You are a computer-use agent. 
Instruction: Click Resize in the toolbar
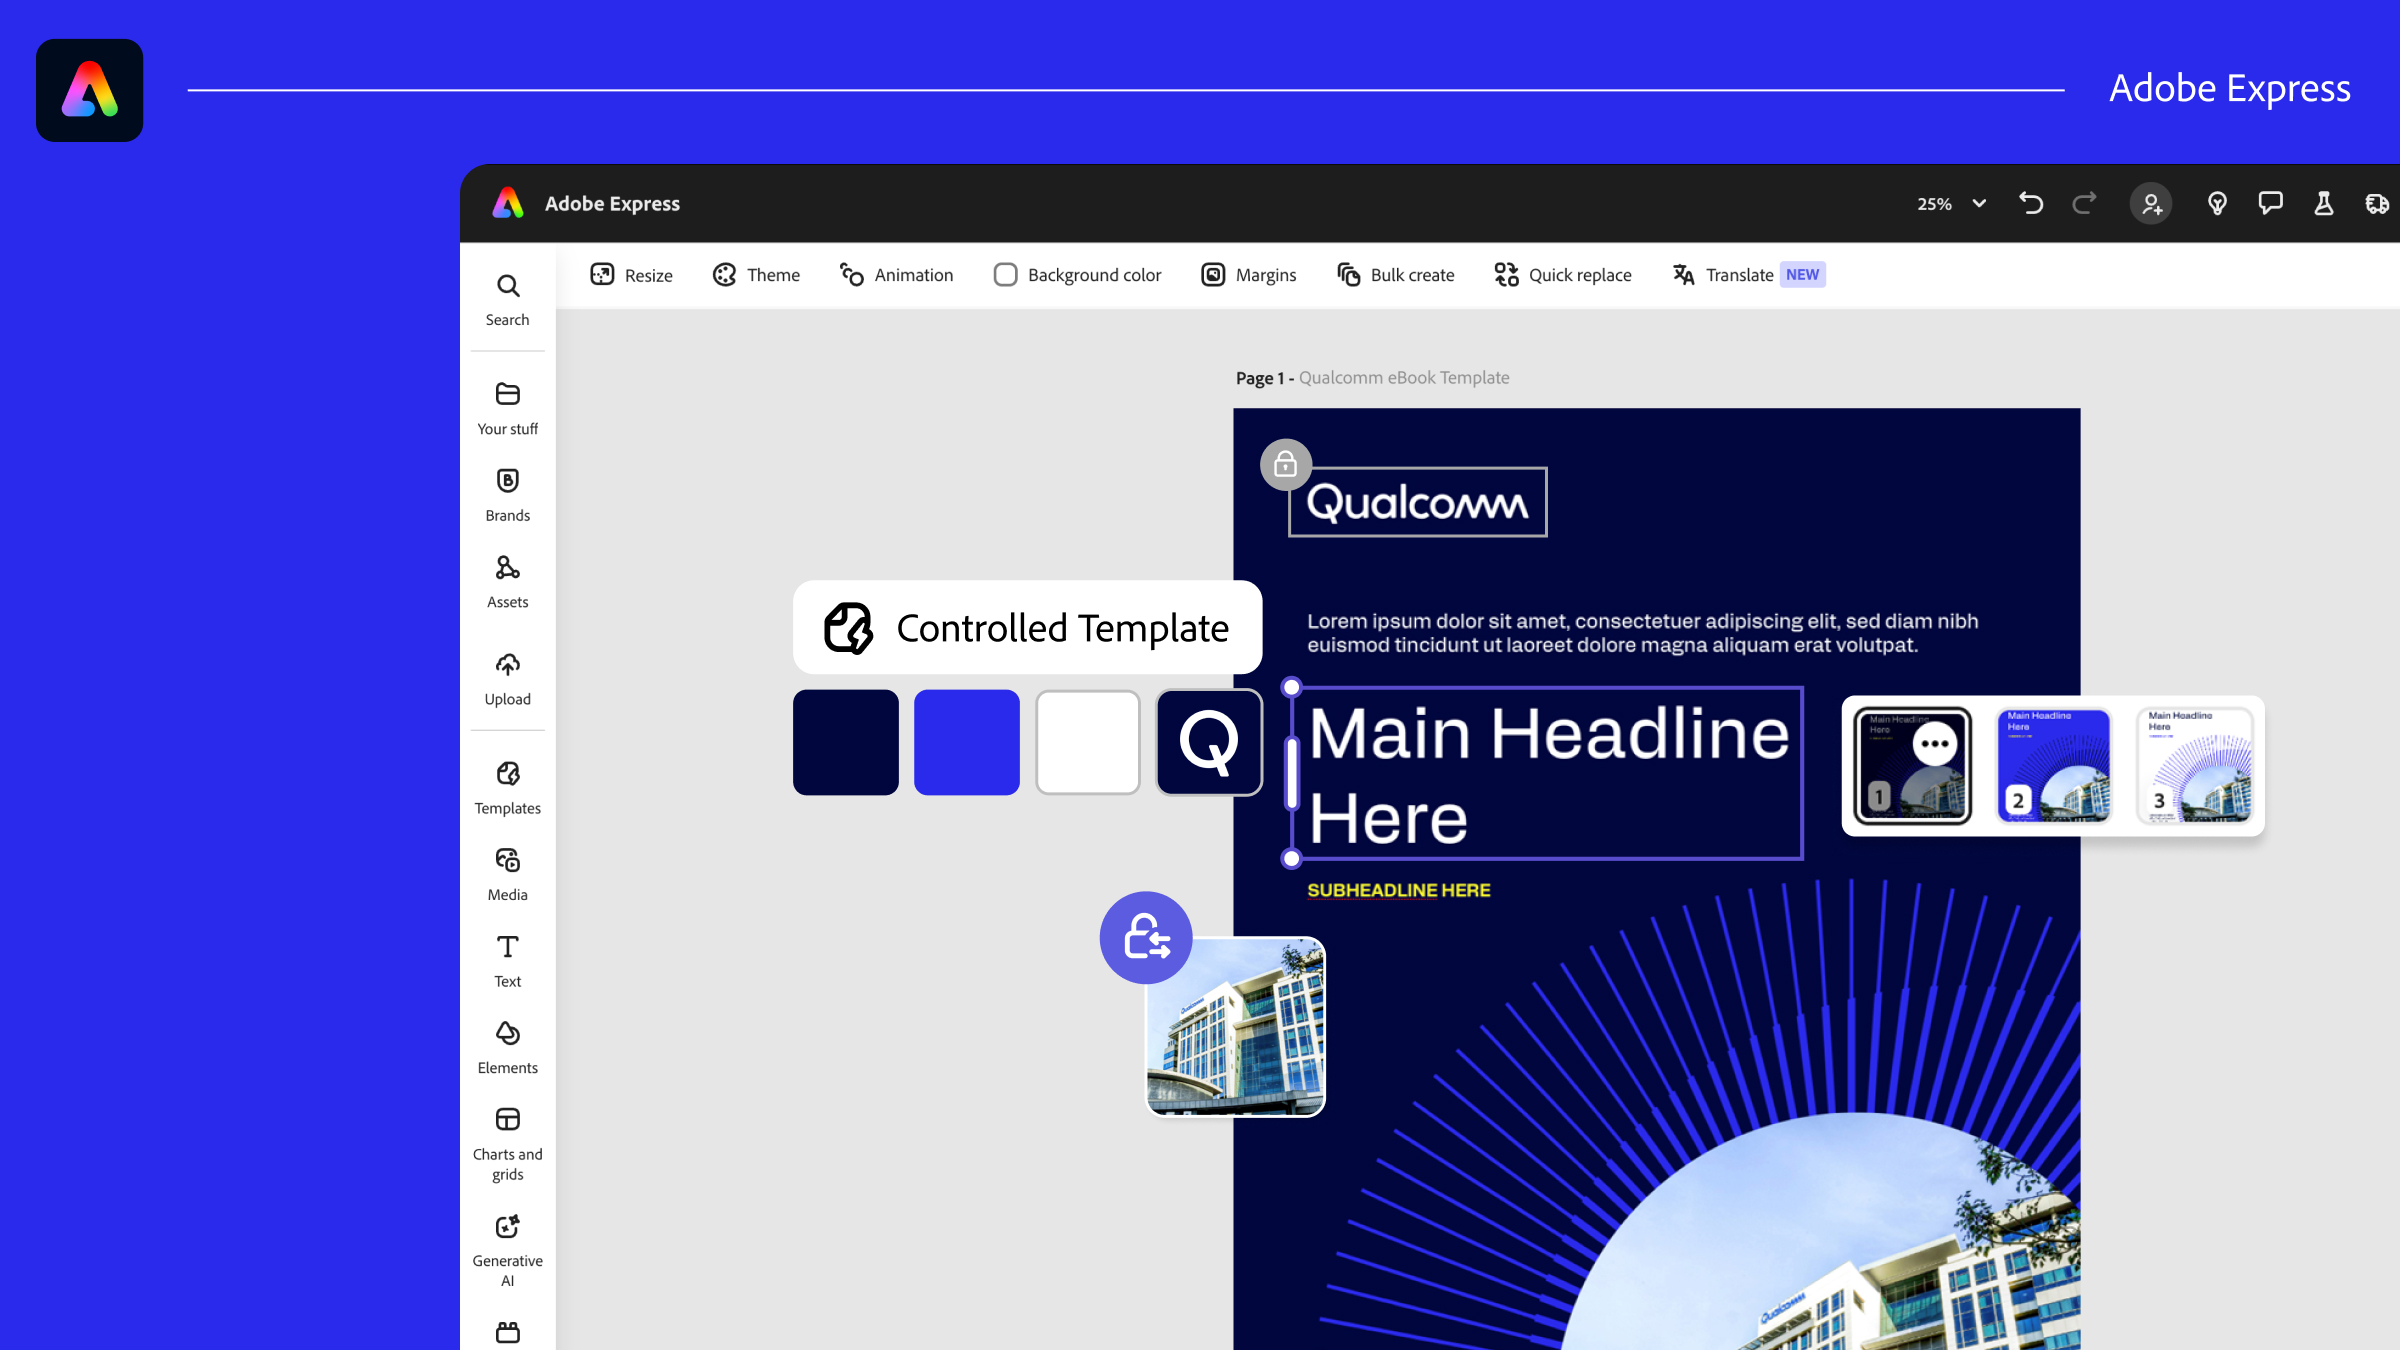point(631,274)
